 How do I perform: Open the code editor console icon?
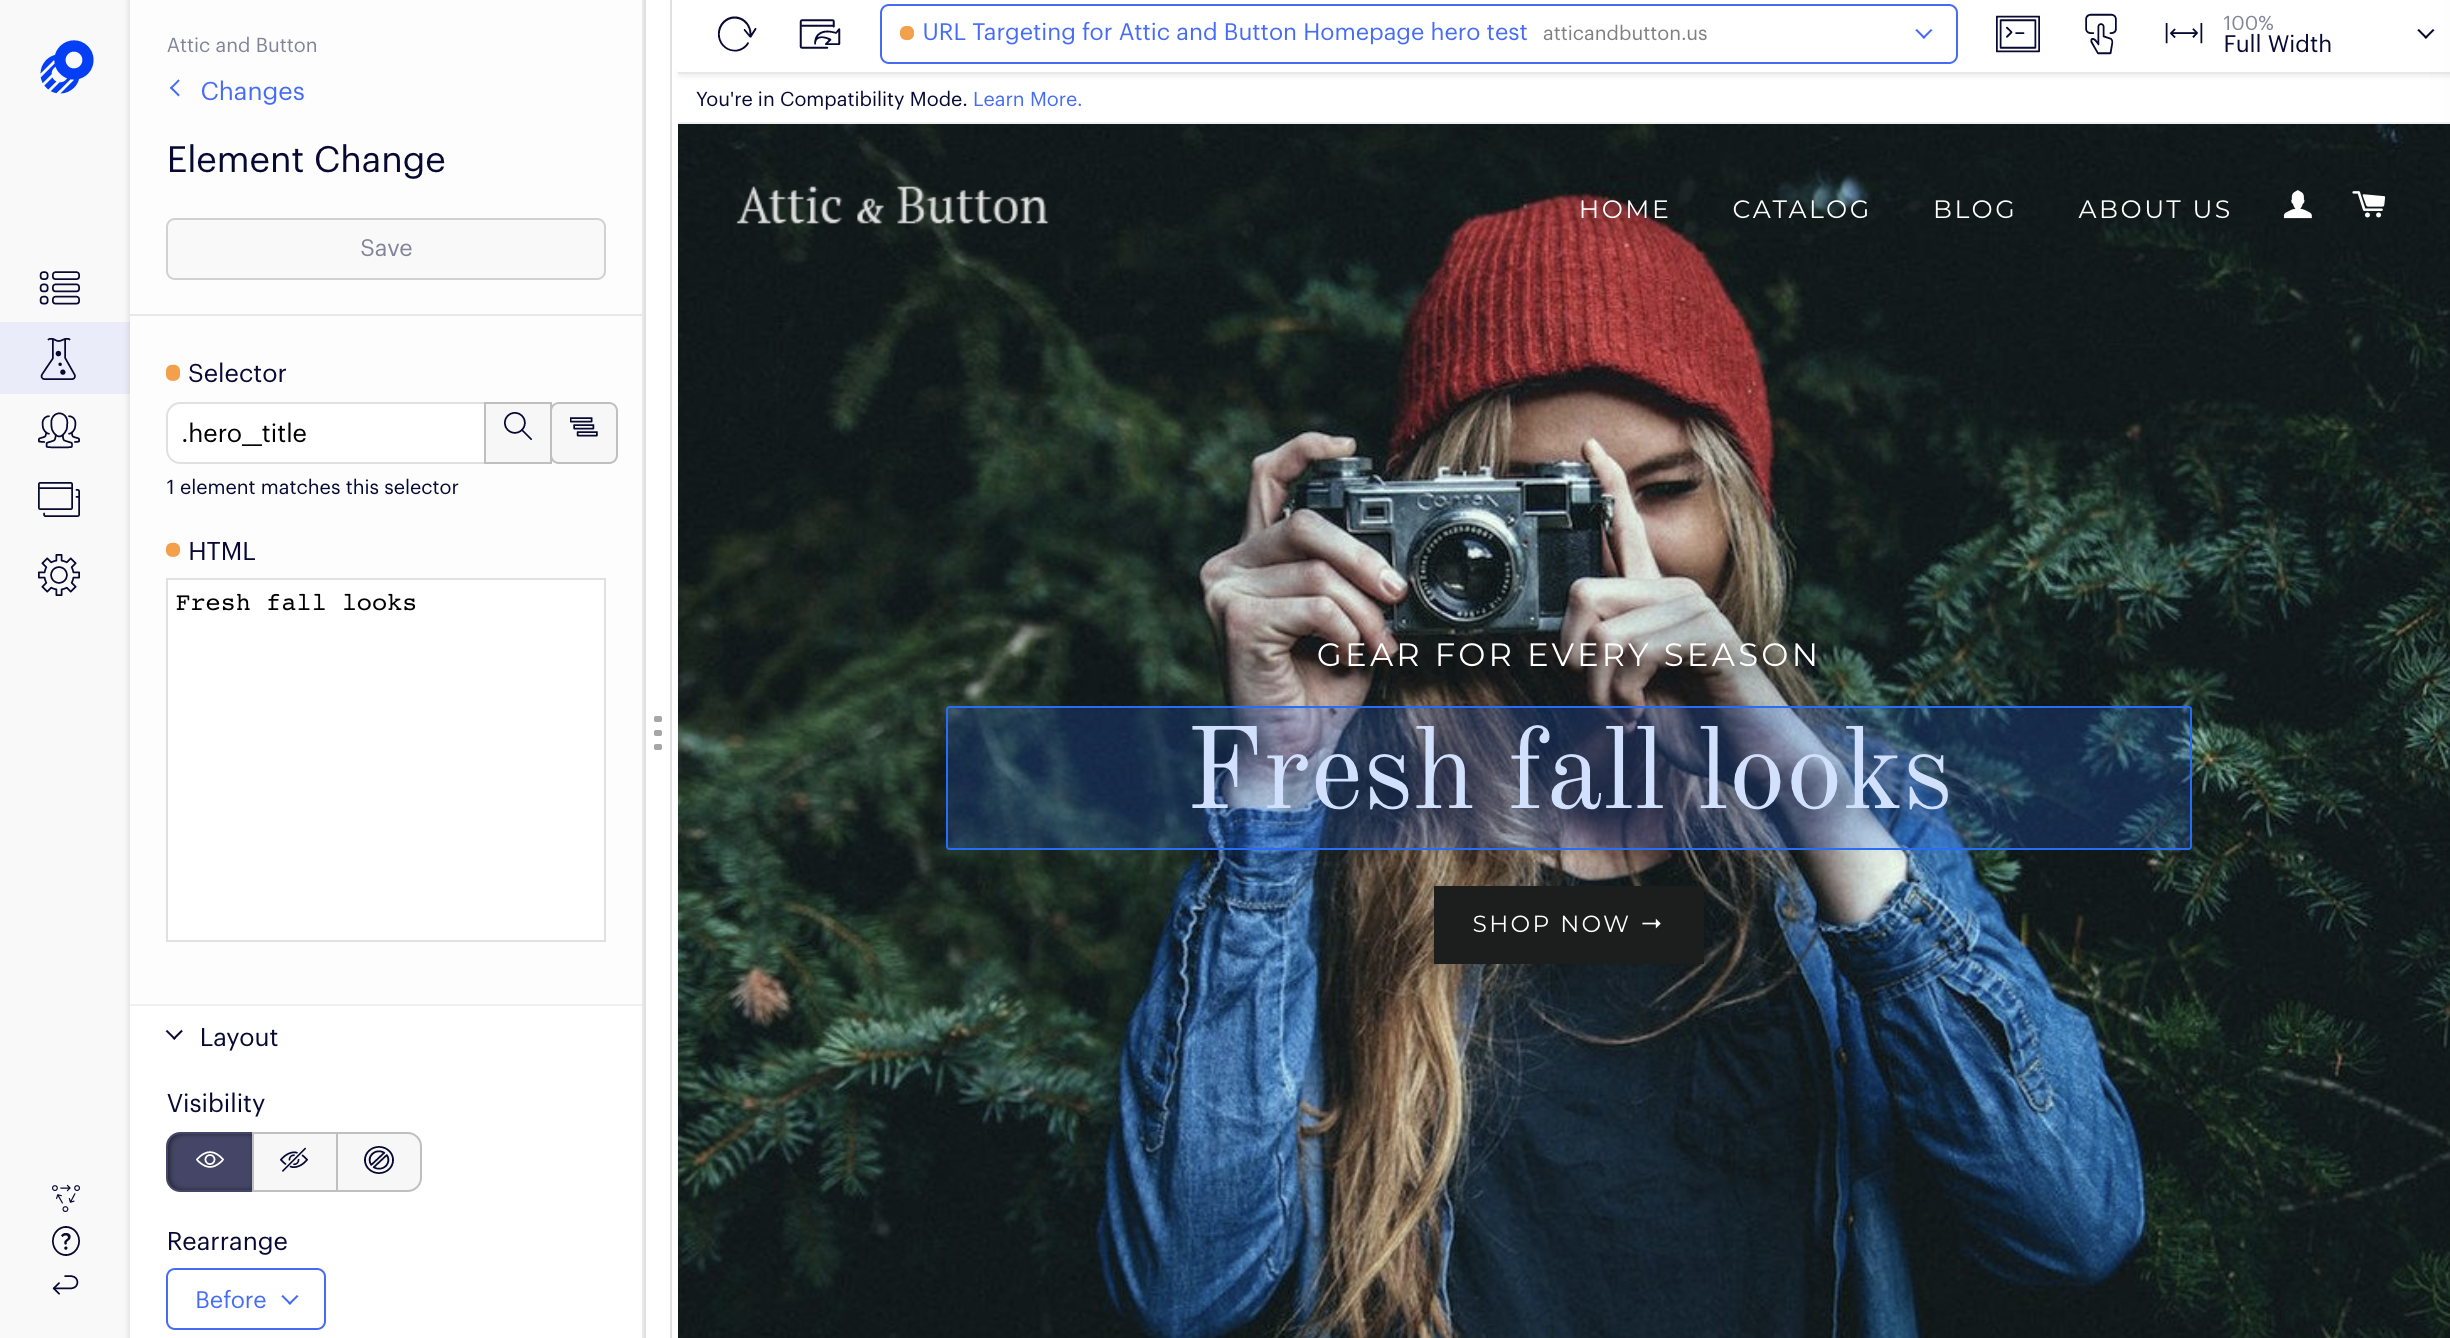pos(2017,34)
